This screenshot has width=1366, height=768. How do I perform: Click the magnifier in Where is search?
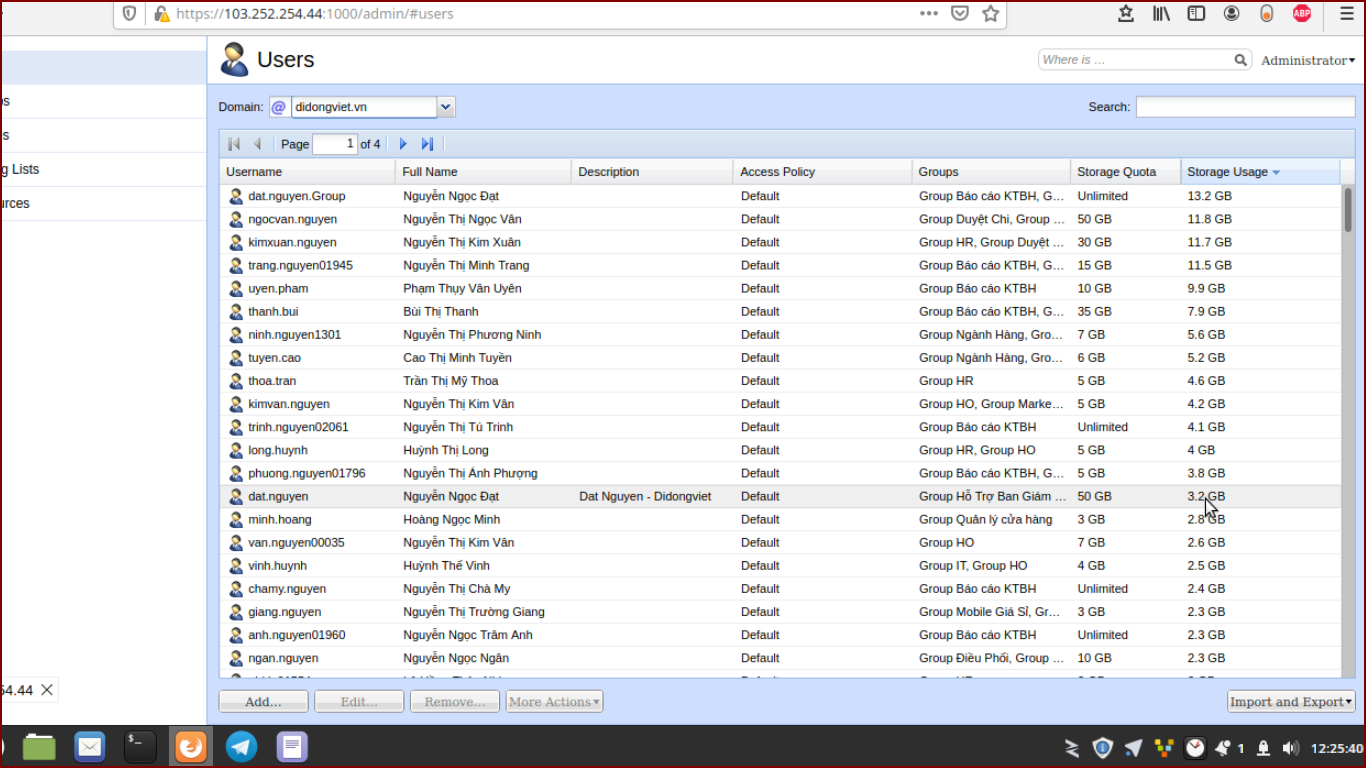[1240, 60]
